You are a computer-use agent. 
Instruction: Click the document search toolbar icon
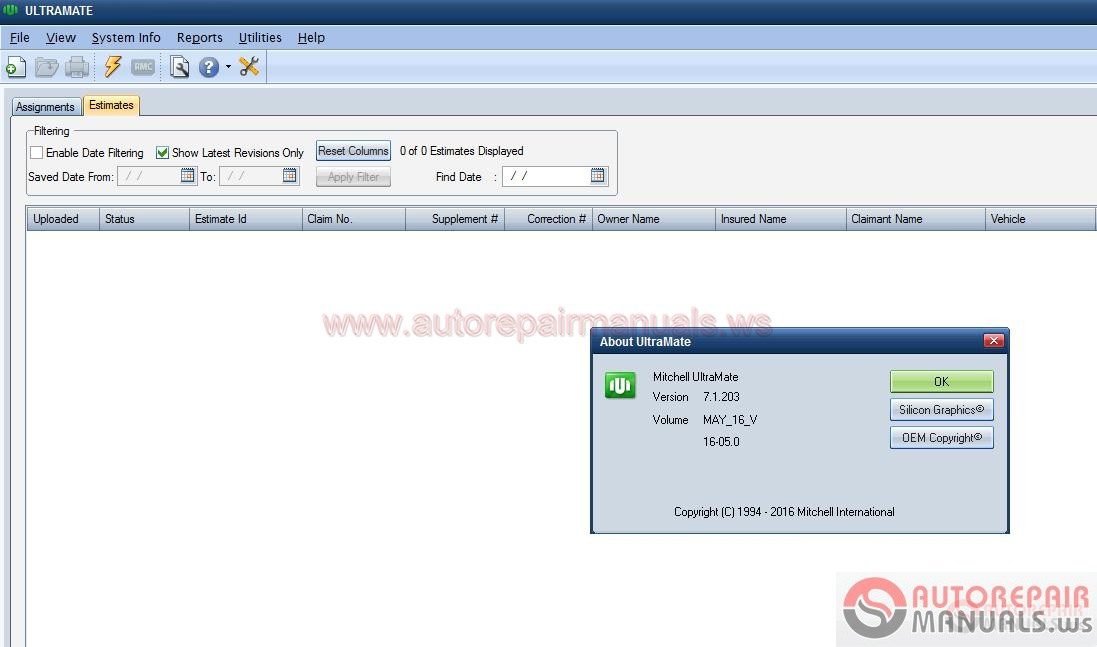click(x=180, y=67)
